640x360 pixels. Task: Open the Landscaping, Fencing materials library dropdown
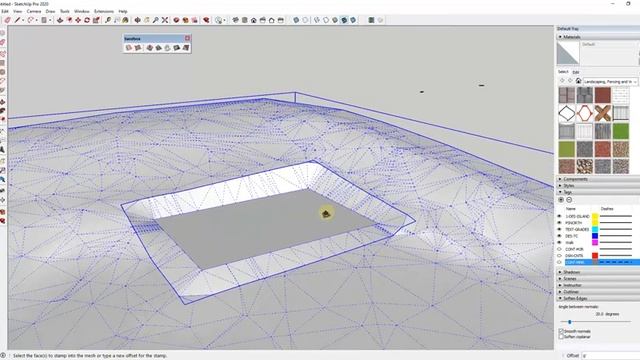point(610,82)
